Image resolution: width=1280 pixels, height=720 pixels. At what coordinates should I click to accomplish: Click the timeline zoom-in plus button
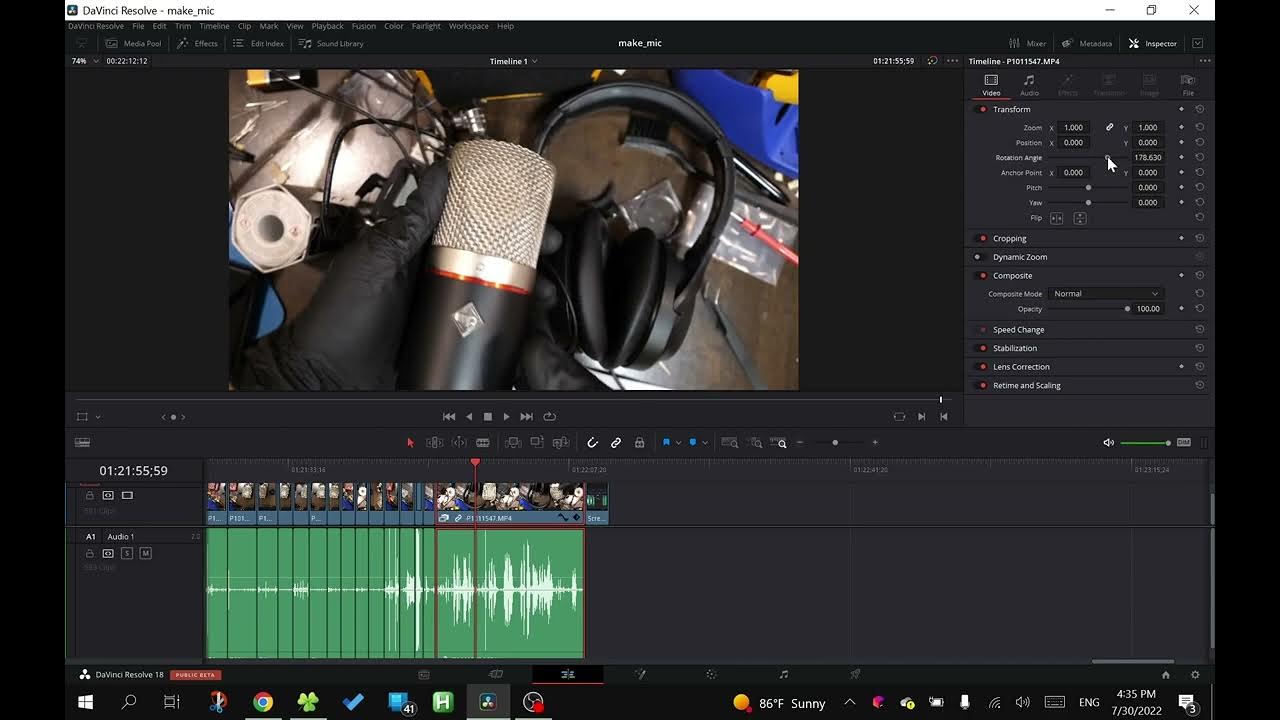pos(875,442)
